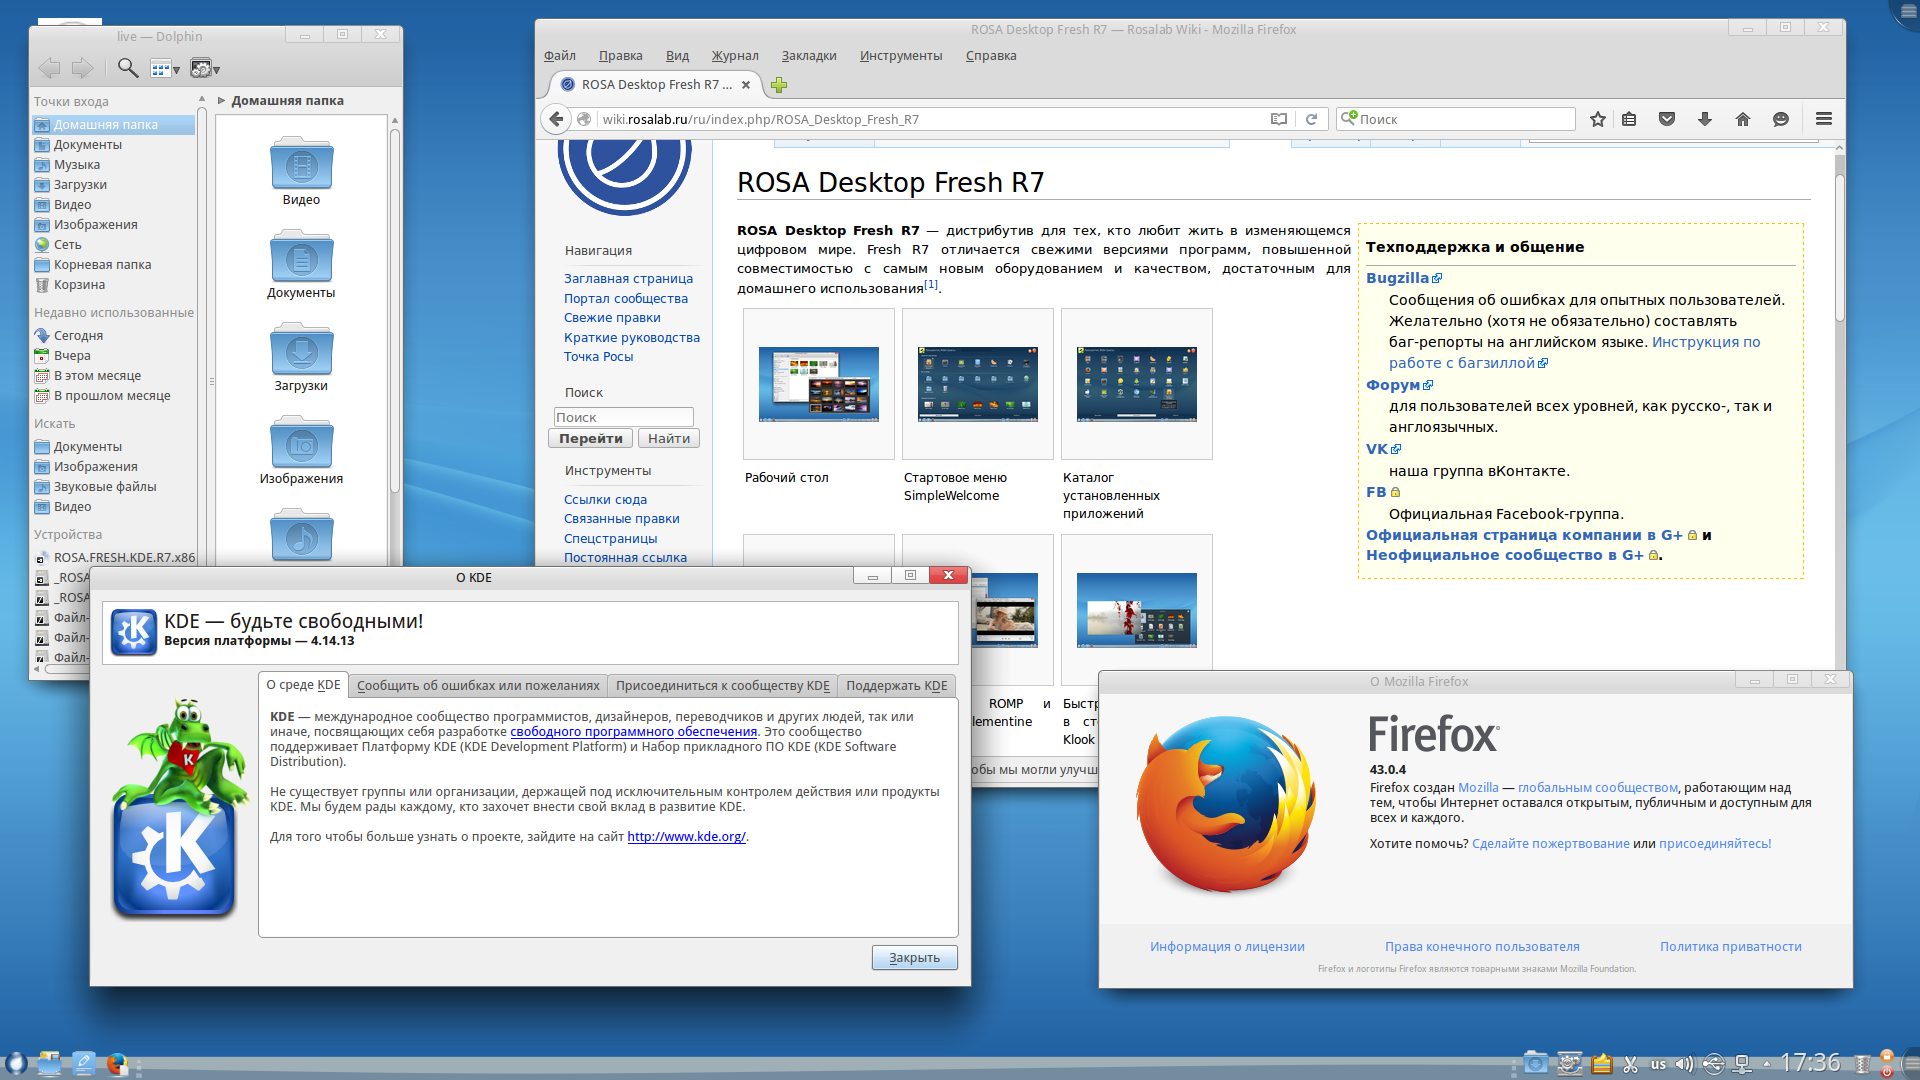Click the Firefox home page icon
1920x1080 pixels.
[1743, 118]
